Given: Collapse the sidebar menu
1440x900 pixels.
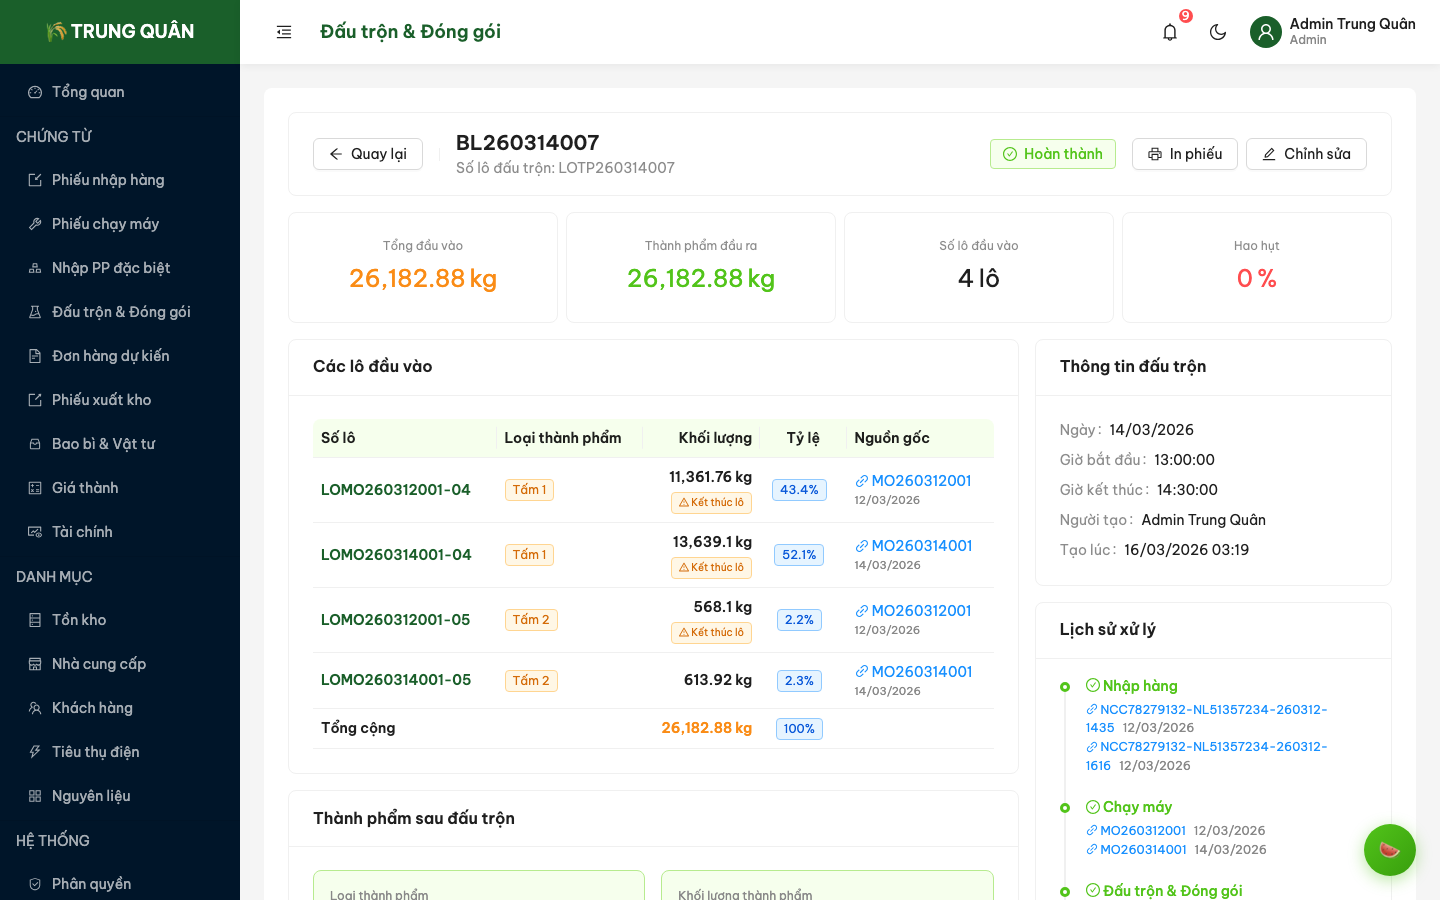Looking at the screenshot, I should [284, 32].
